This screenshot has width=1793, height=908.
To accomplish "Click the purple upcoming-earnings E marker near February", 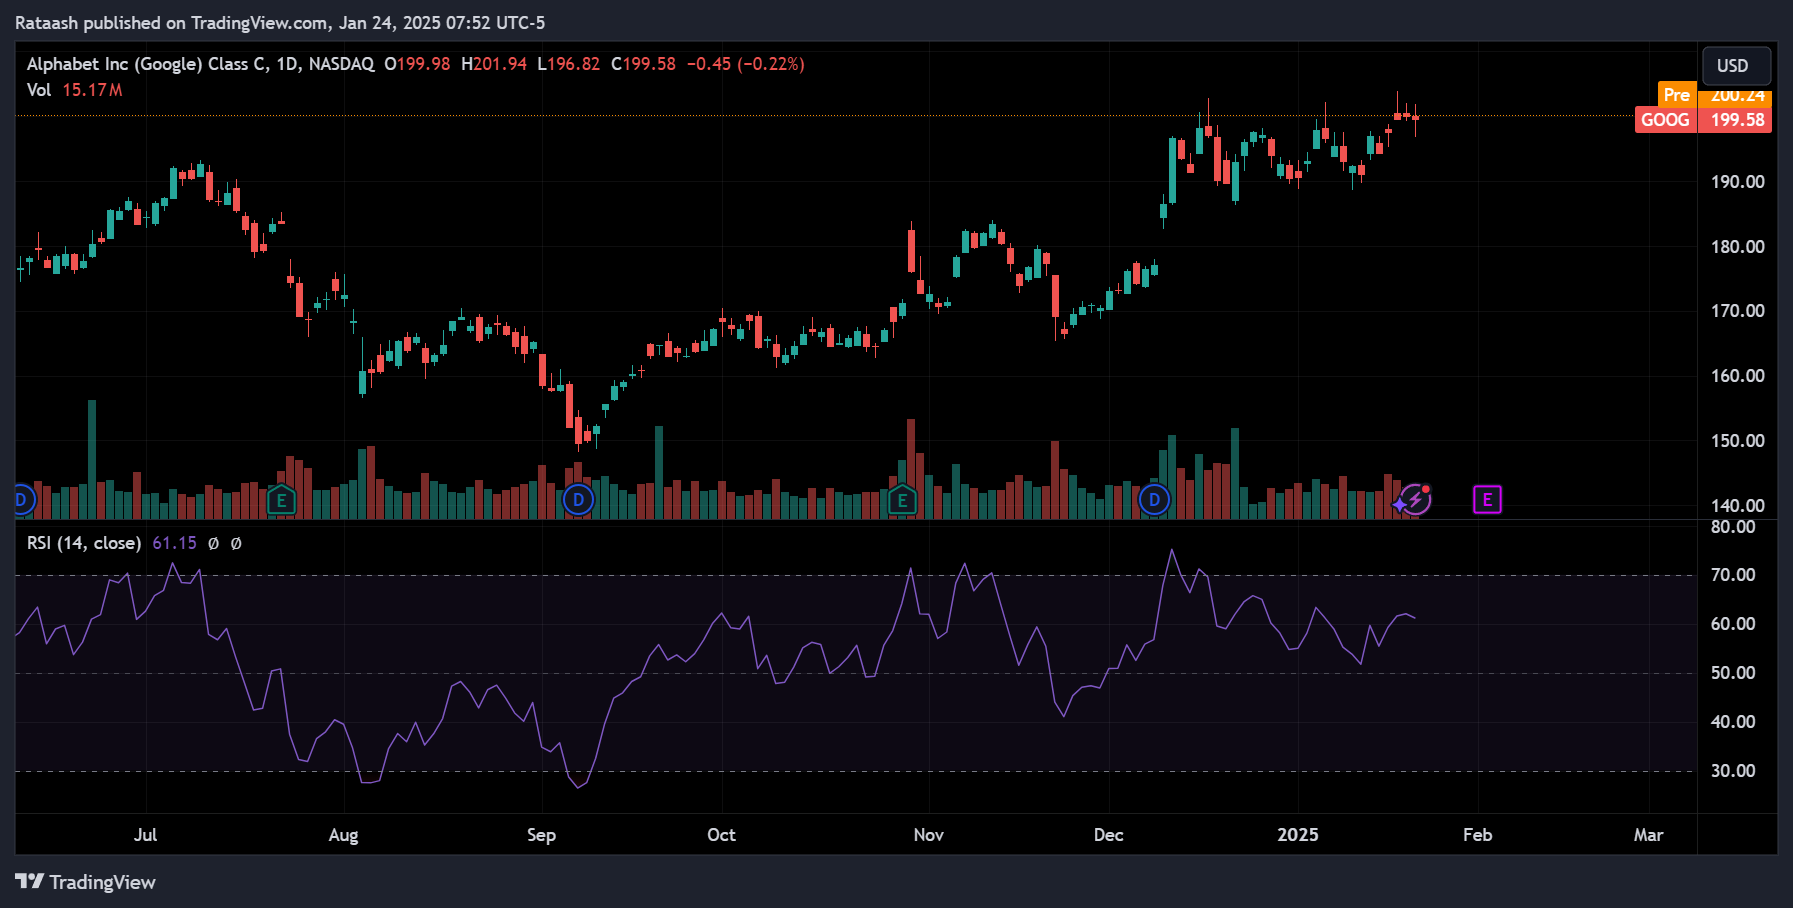I will [1487, 499].
